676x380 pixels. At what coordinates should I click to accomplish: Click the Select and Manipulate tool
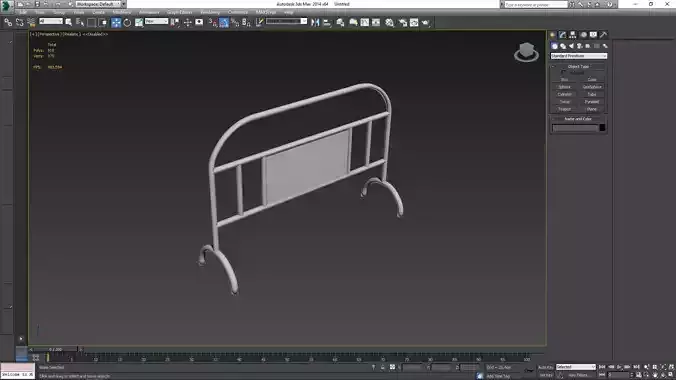point(188,22)
